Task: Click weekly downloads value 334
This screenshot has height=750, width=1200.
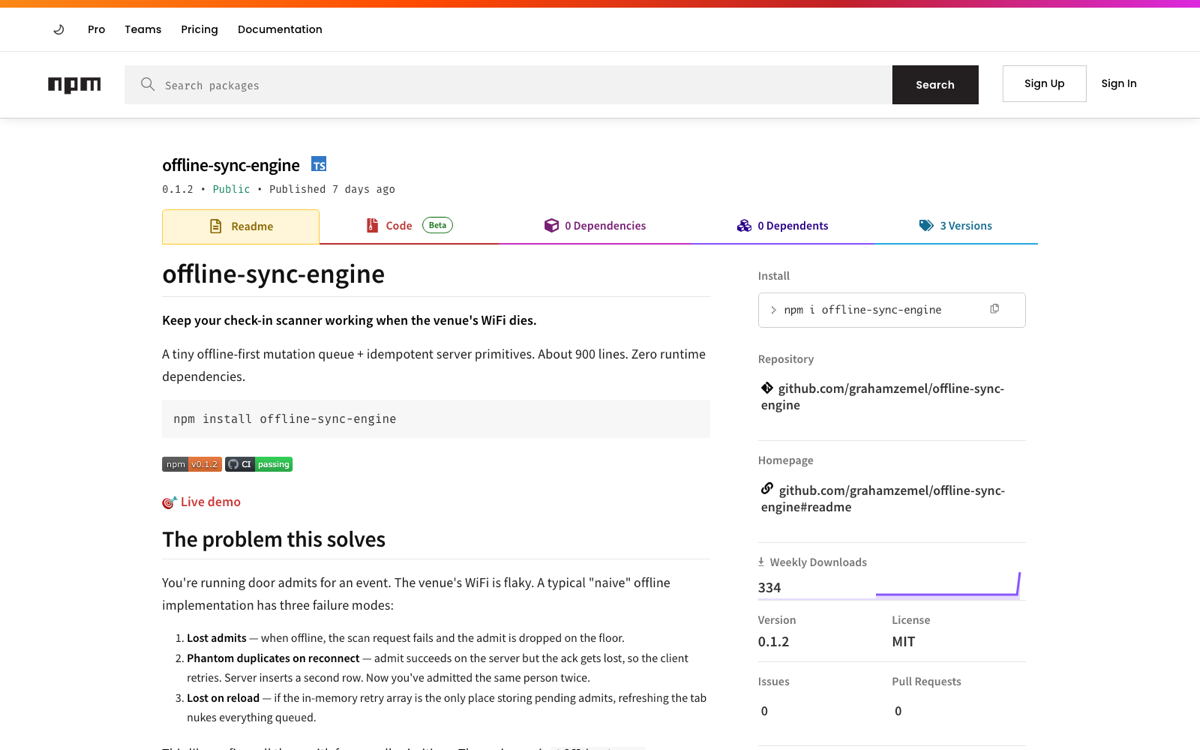Action: coord(769,587)
